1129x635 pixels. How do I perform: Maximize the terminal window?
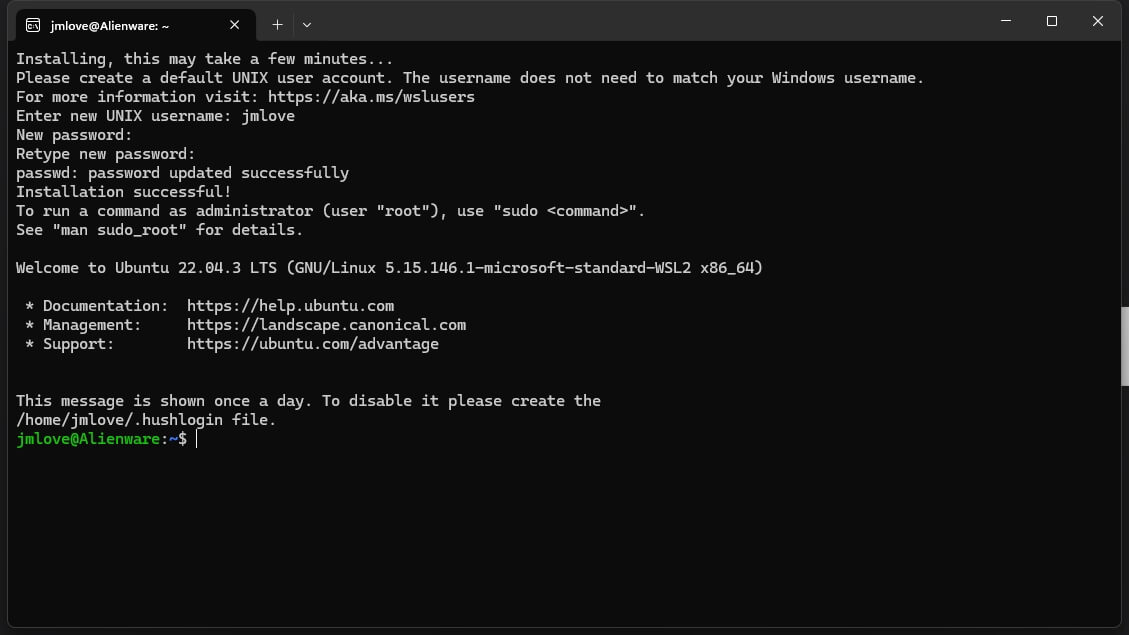(1051, 21)
